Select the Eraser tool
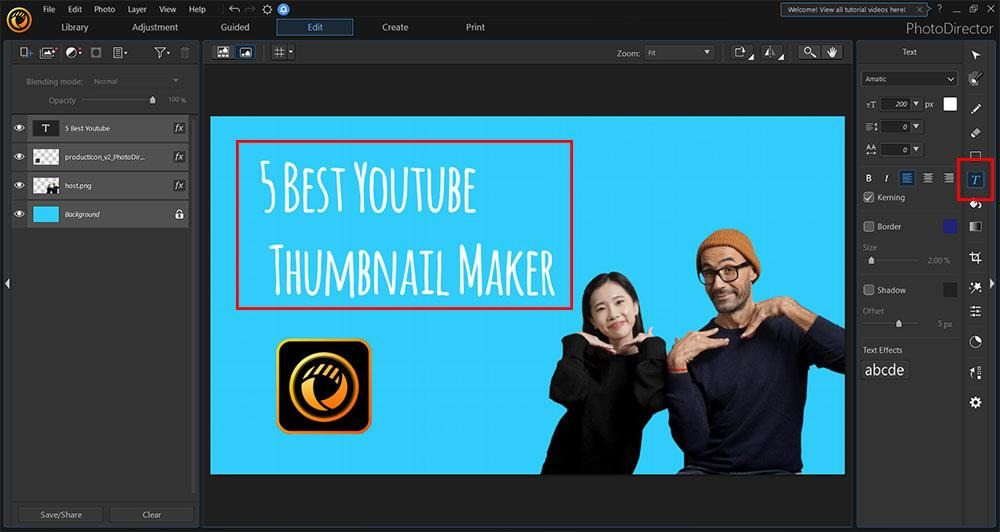Screen dimensions: 1000x532 pos(975,133)
